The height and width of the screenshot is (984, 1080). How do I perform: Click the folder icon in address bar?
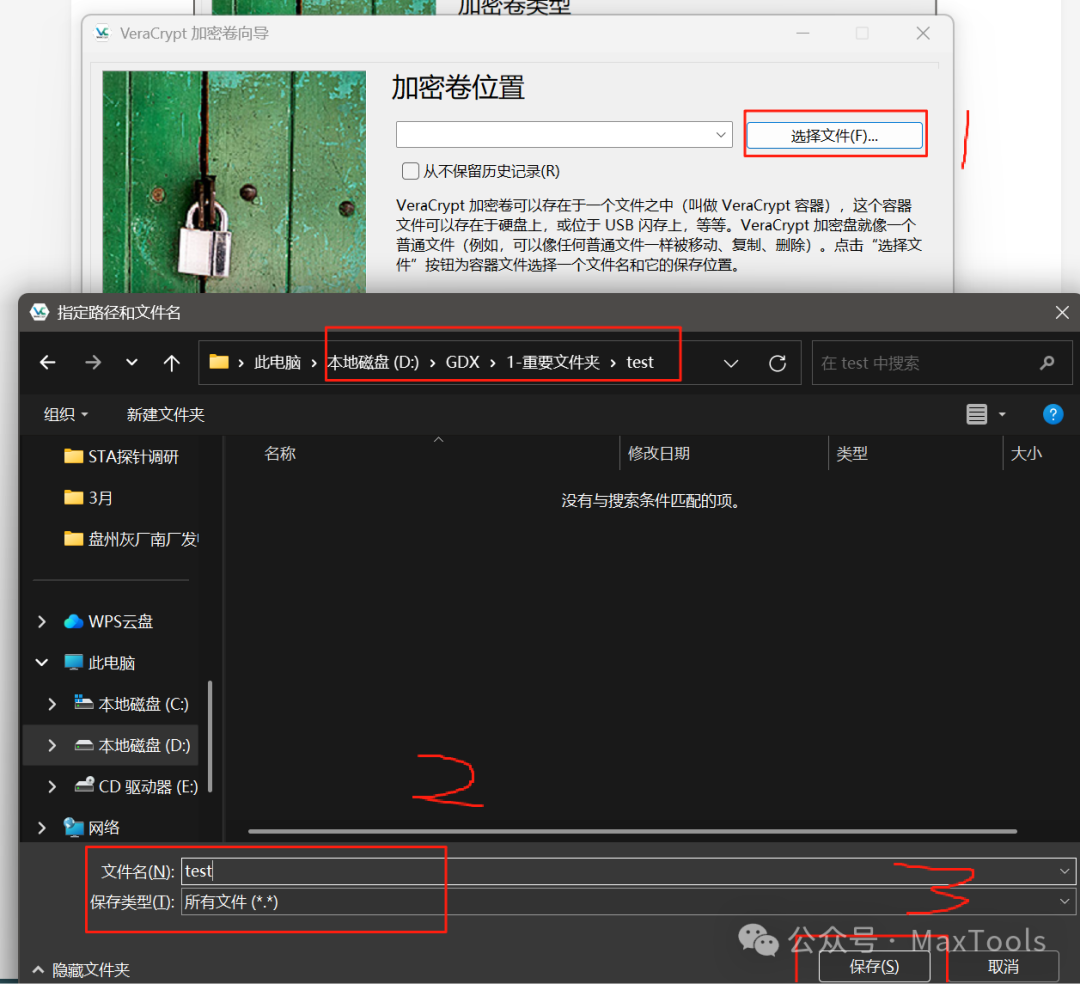219,362
